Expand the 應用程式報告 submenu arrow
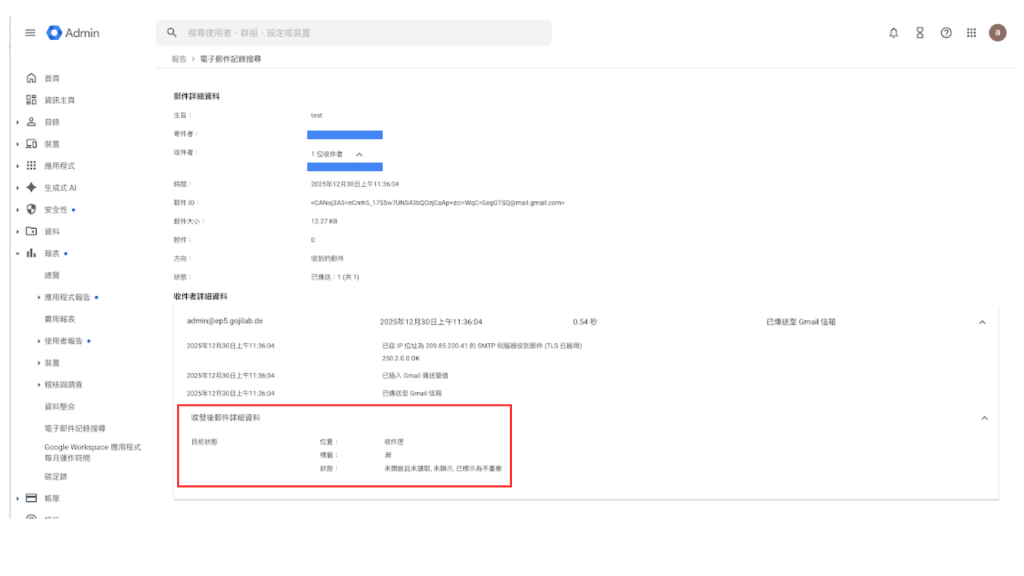 click(39, 297)
